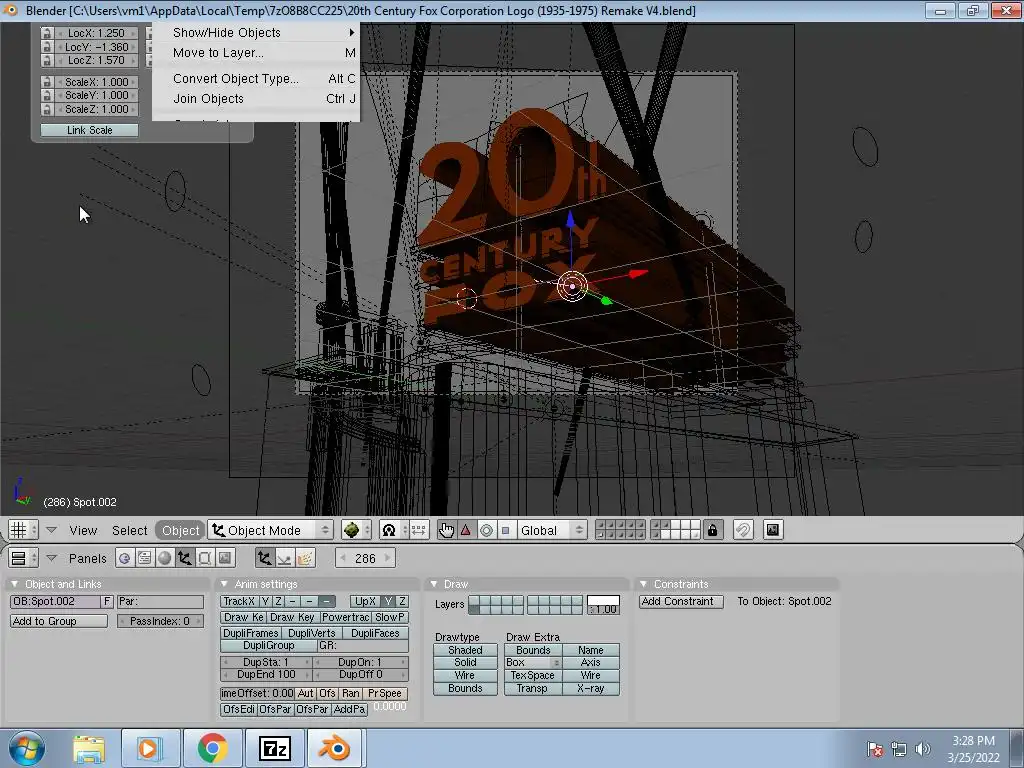Choose Join Objects menu entry

(256, 99)
